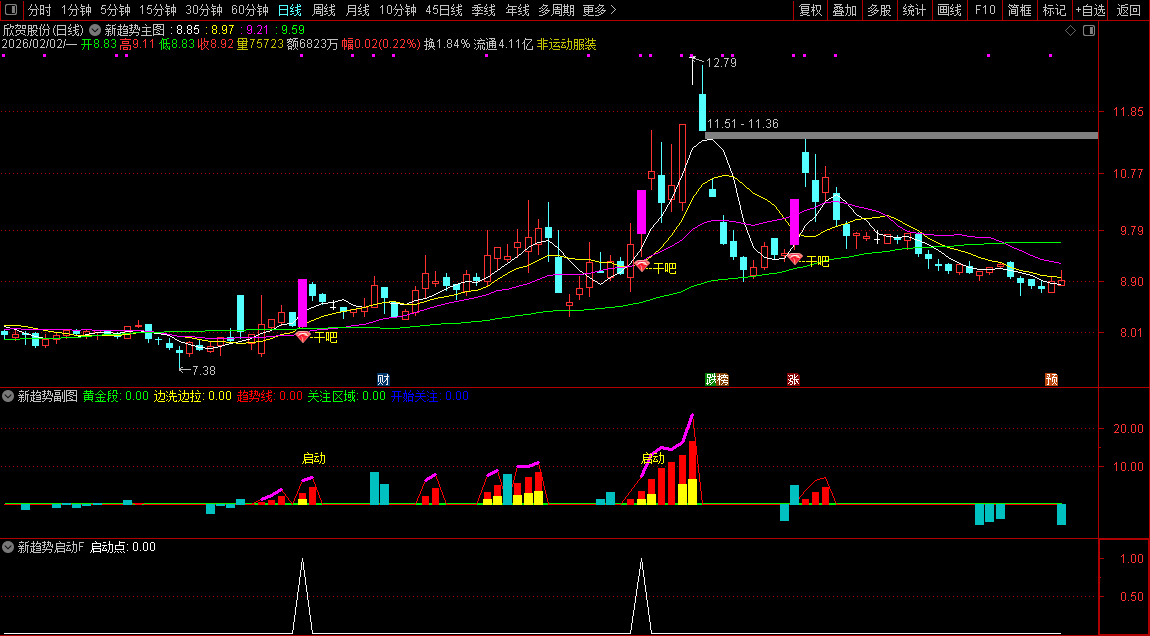Open the 多股 multi-stock view
Viewport: 1150px width, 636px height.
pos(879,10)
